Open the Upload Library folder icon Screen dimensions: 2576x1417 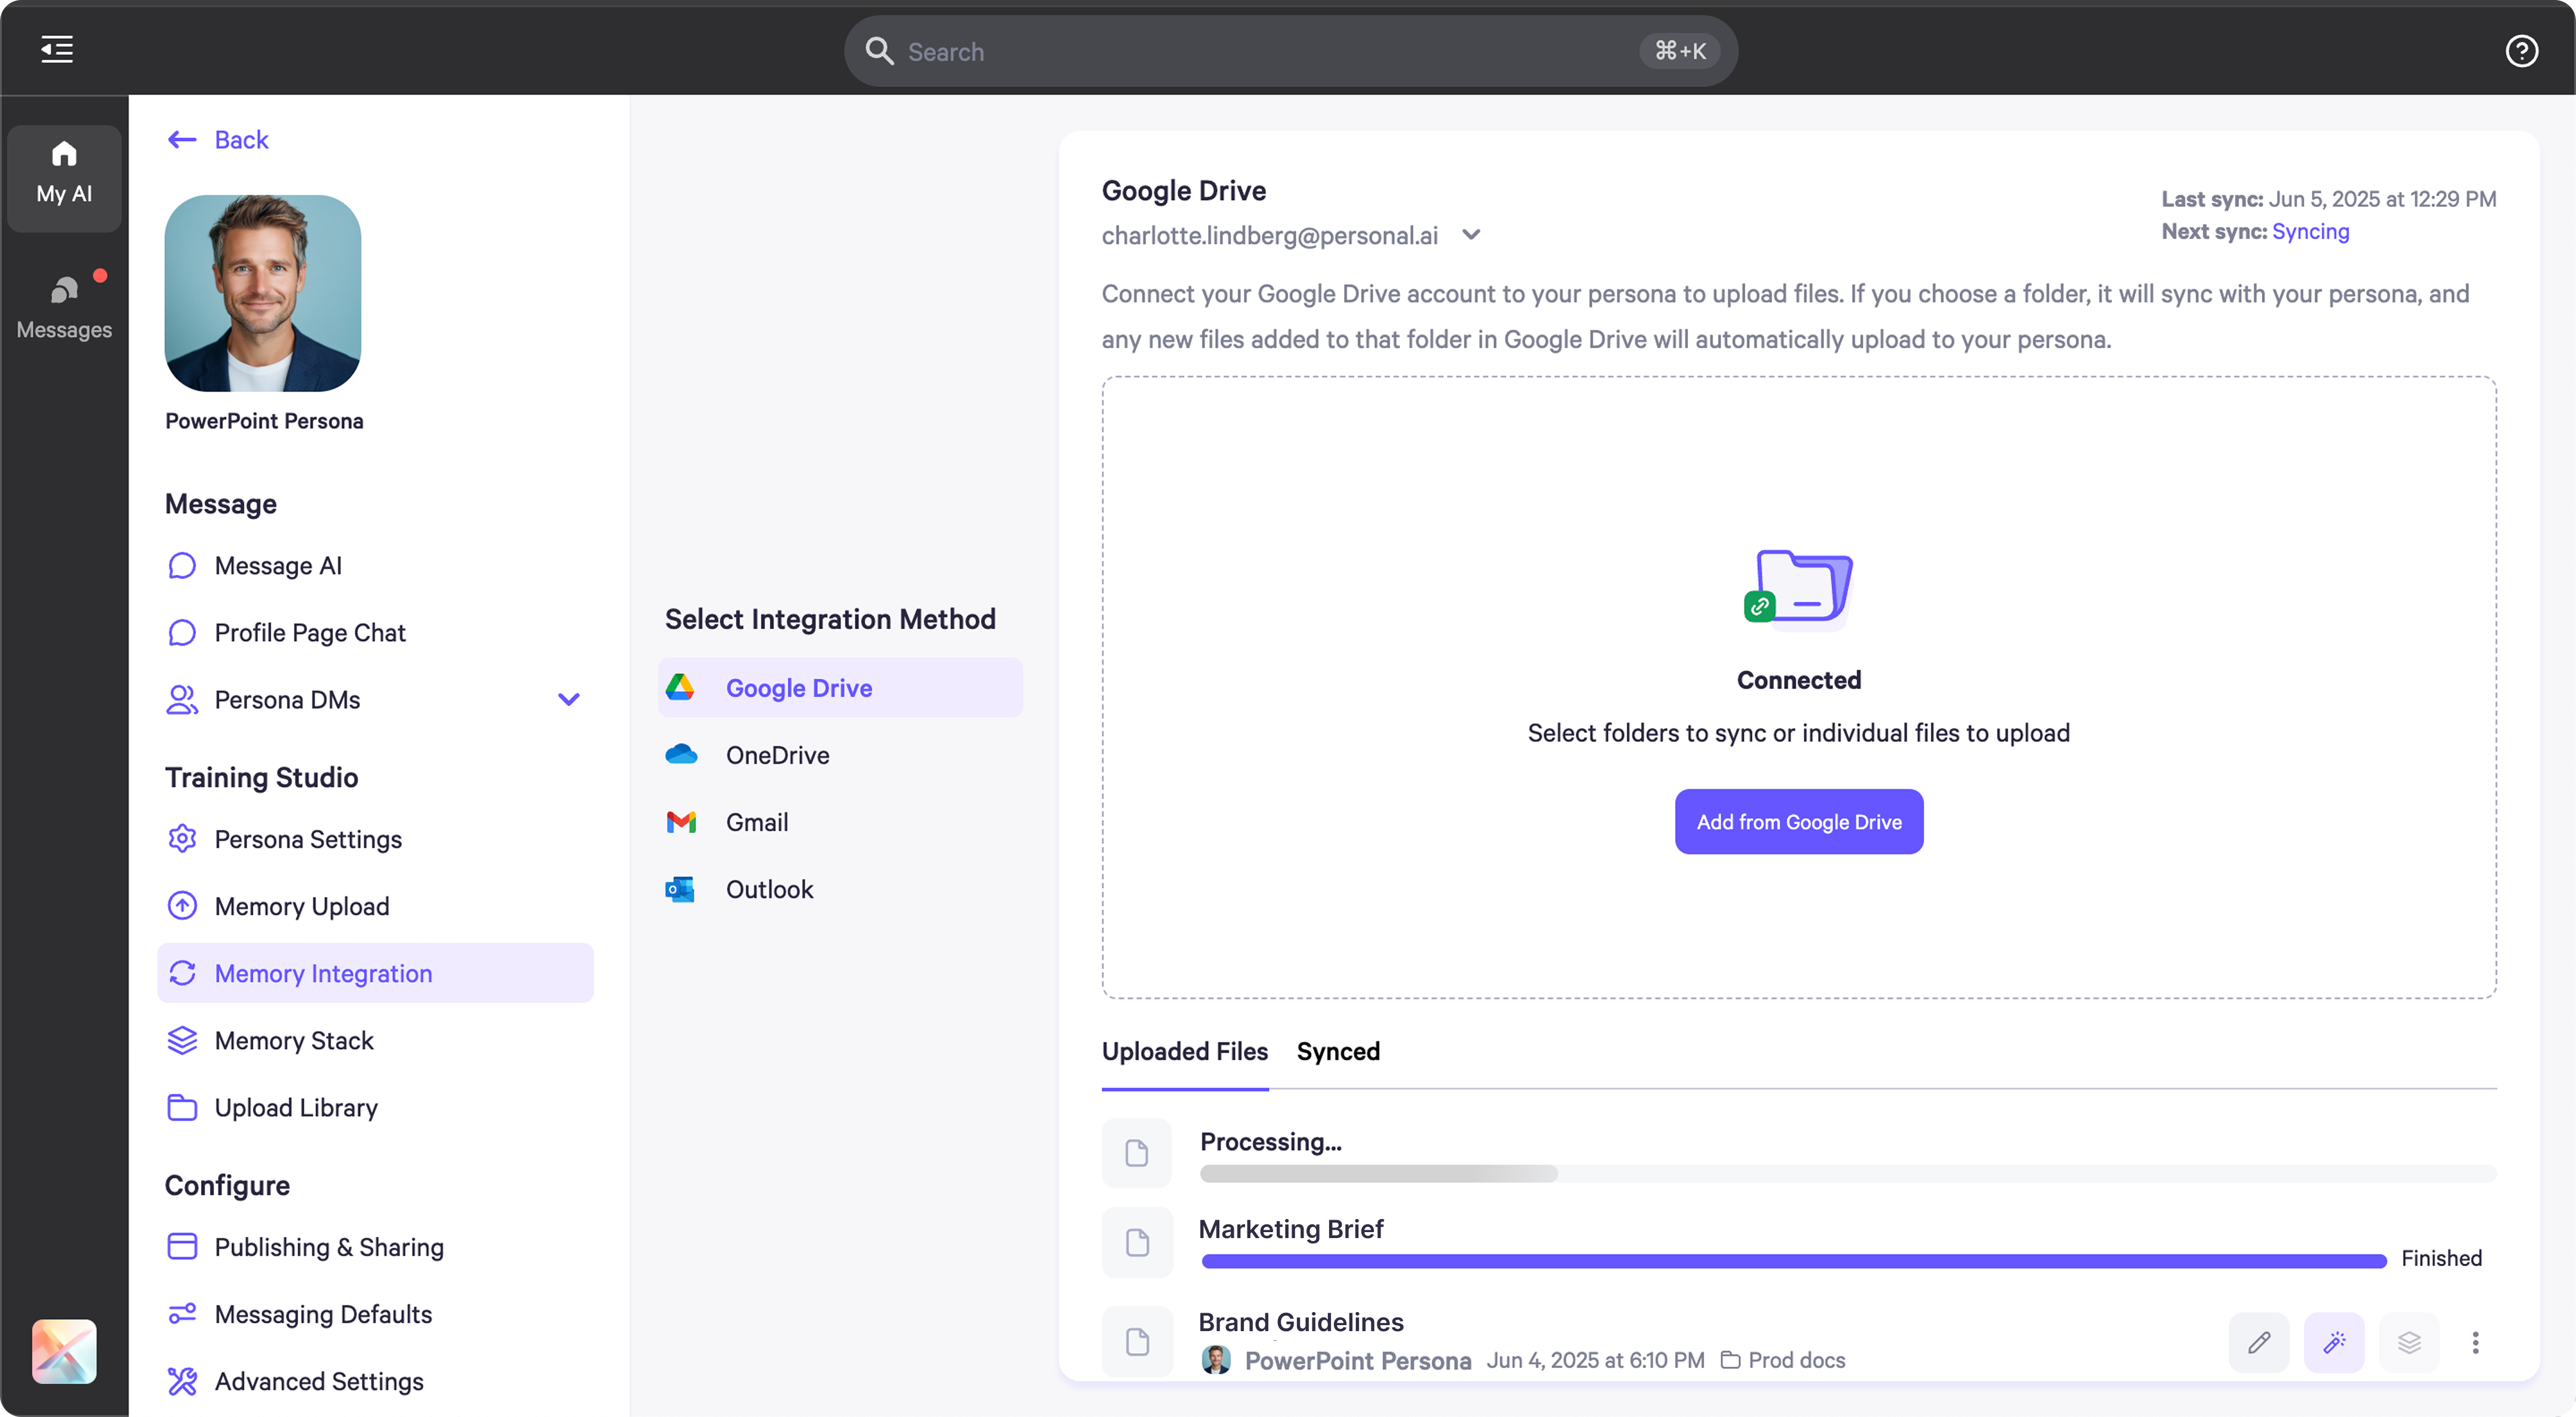tap(181, 1107)
